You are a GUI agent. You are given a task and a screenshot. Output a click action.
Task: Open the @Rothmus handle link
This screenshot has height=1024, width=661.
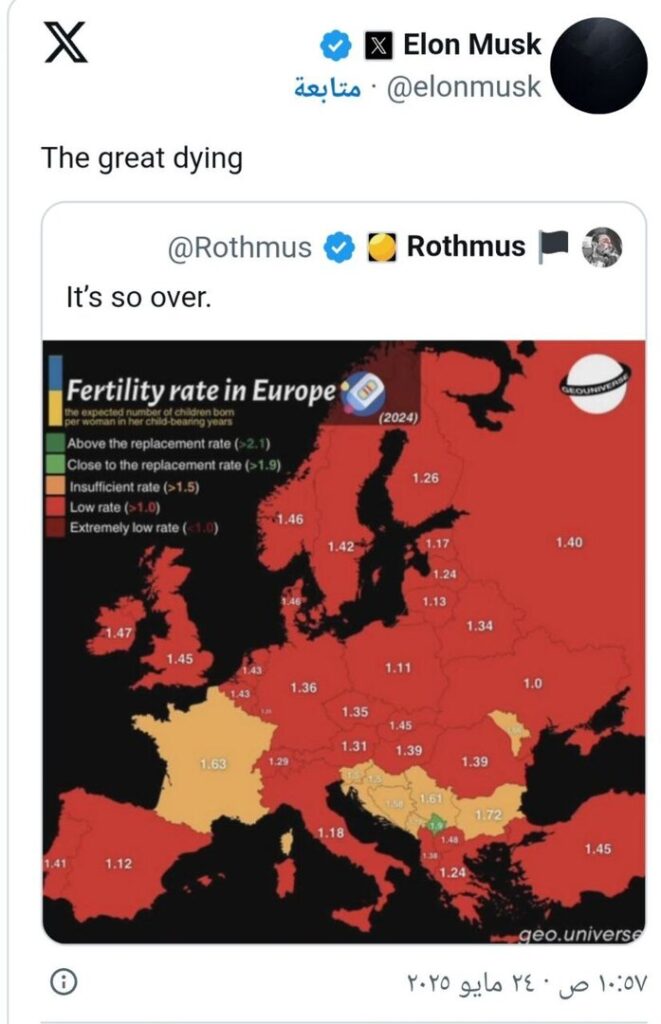pos(240,248)
